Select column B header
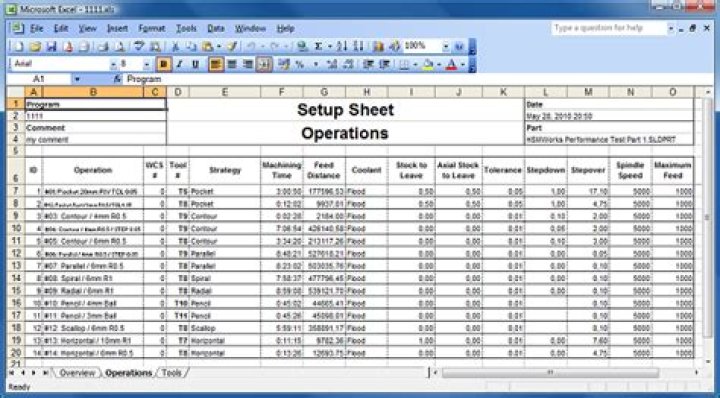Viewport: 720px width, 398px height. point(93,92)
